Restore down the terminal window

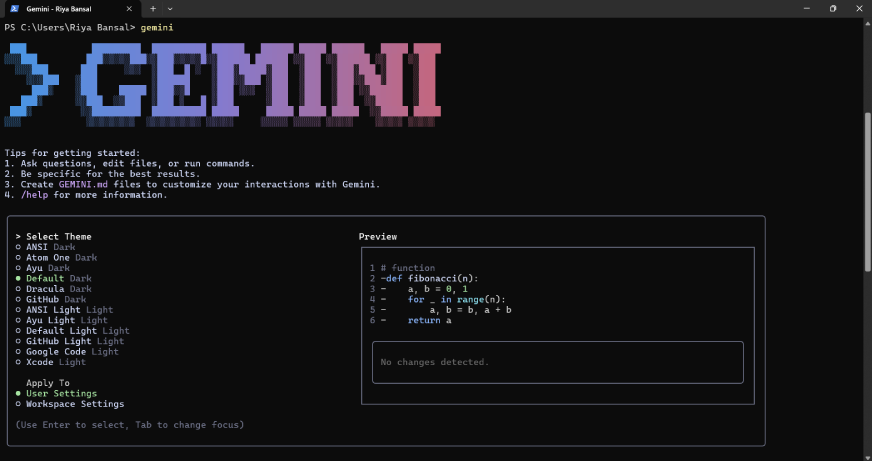(x=833, y=8)
